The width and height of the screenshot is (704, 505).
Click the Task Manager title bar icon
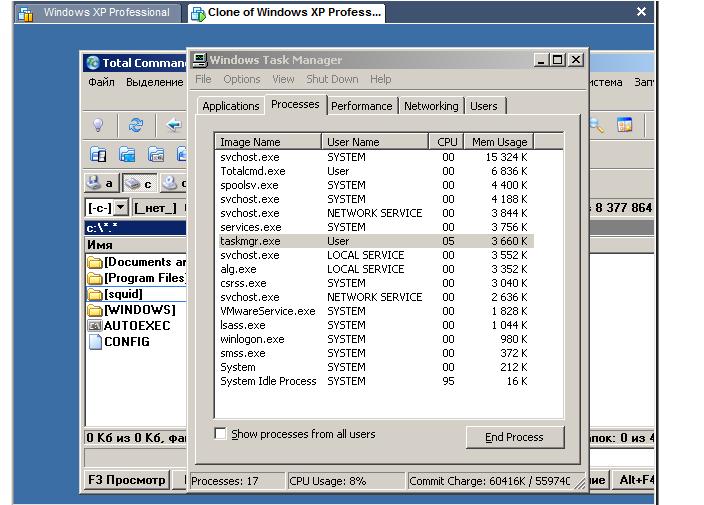click(x=200, y=59)
